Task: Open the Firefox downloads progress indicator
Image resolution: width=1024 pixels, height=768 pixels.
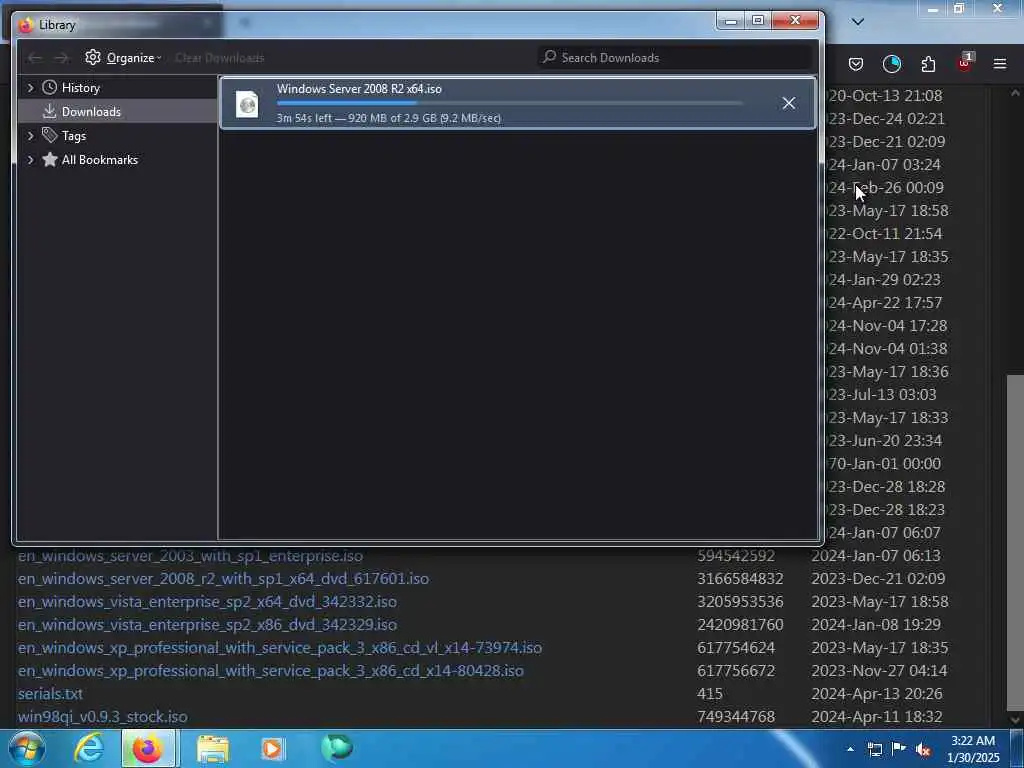Action: (891, 64)
